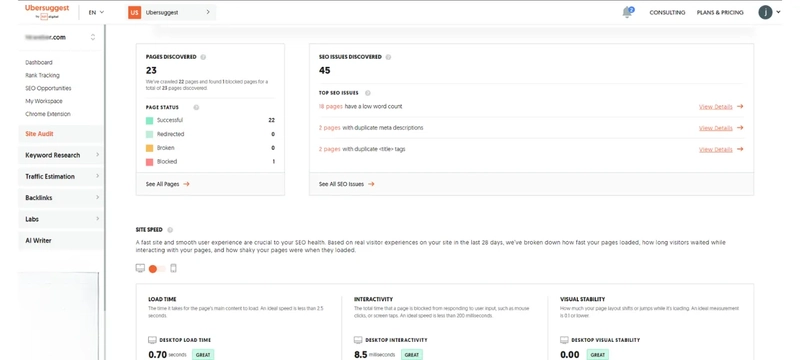Open the dropdown caret beside the avatar

point(778,12)
